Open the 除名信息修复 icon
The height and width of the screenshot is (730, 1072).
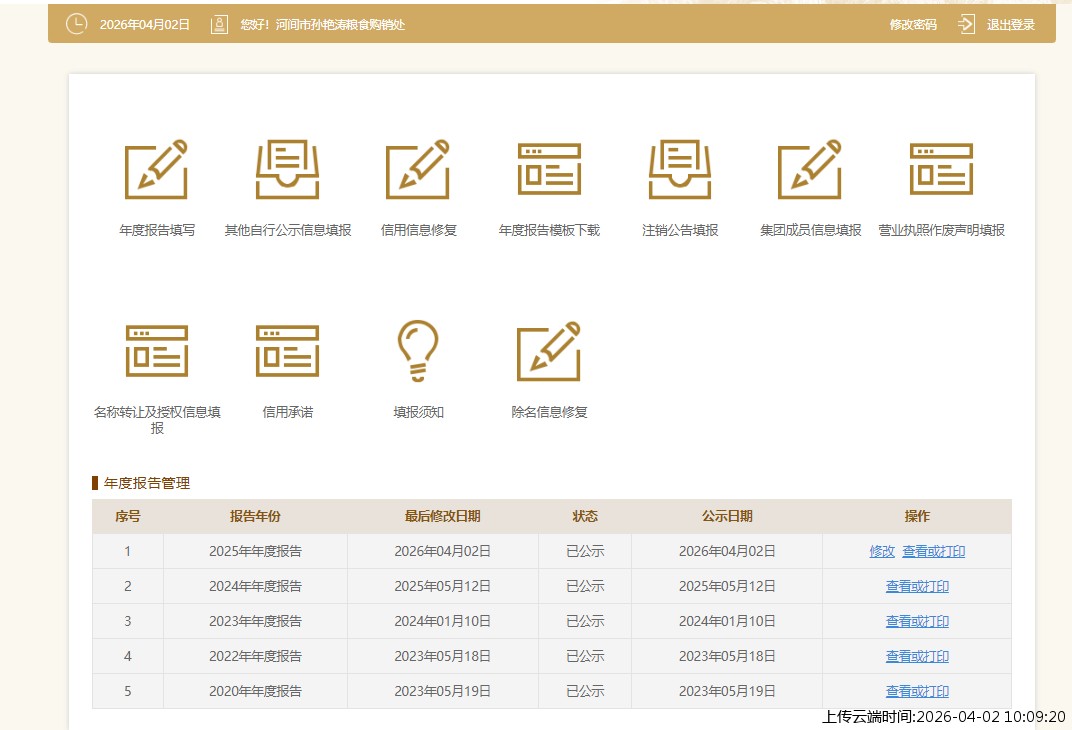pos(549,351)
